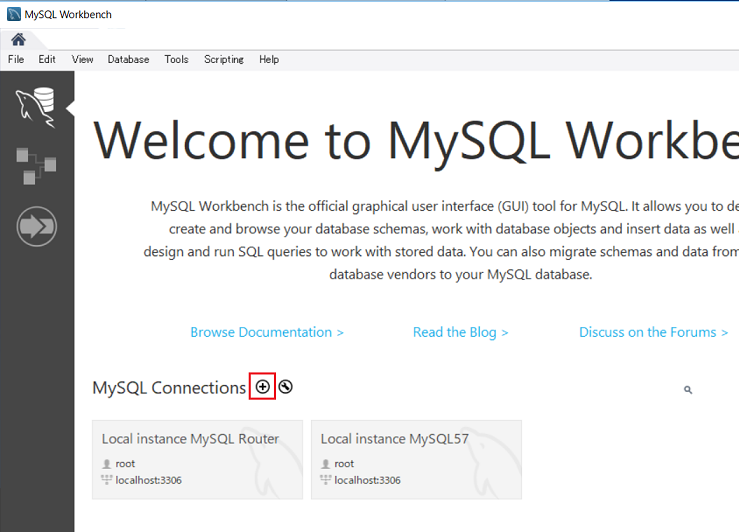Click the MySQL Connections heading text
This screenshot has width=739, height=532.
coord(169,388)
